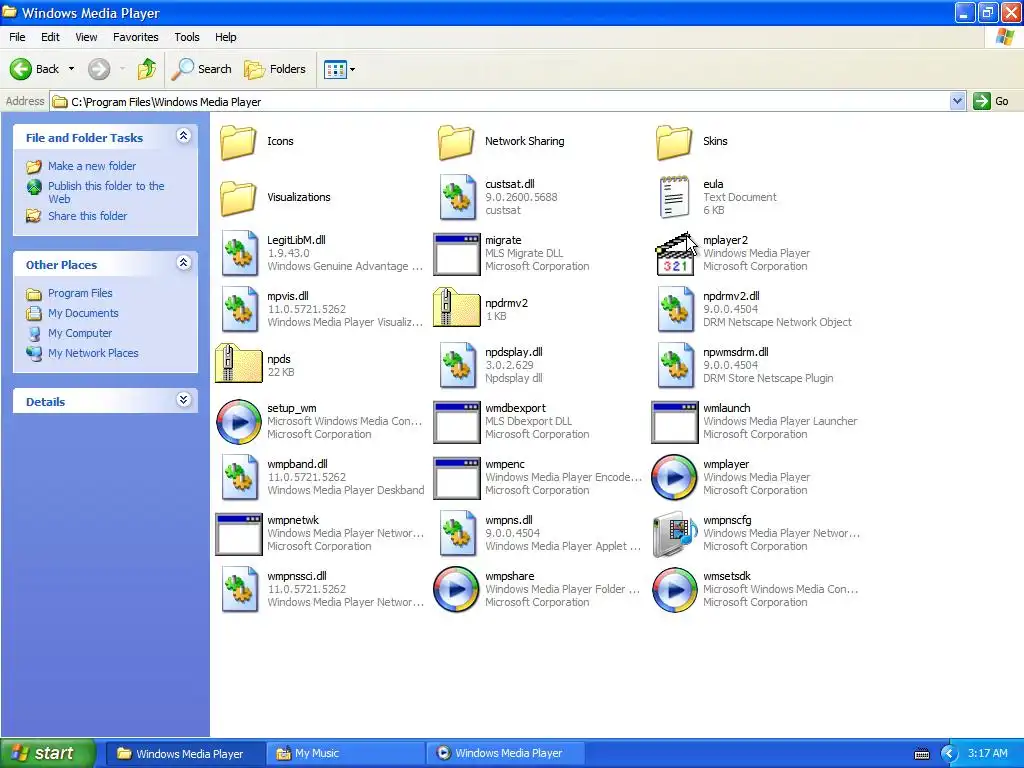Go to Program Files in Other Places
This screenshot has height=768, width=1024.
coord(80,293)
